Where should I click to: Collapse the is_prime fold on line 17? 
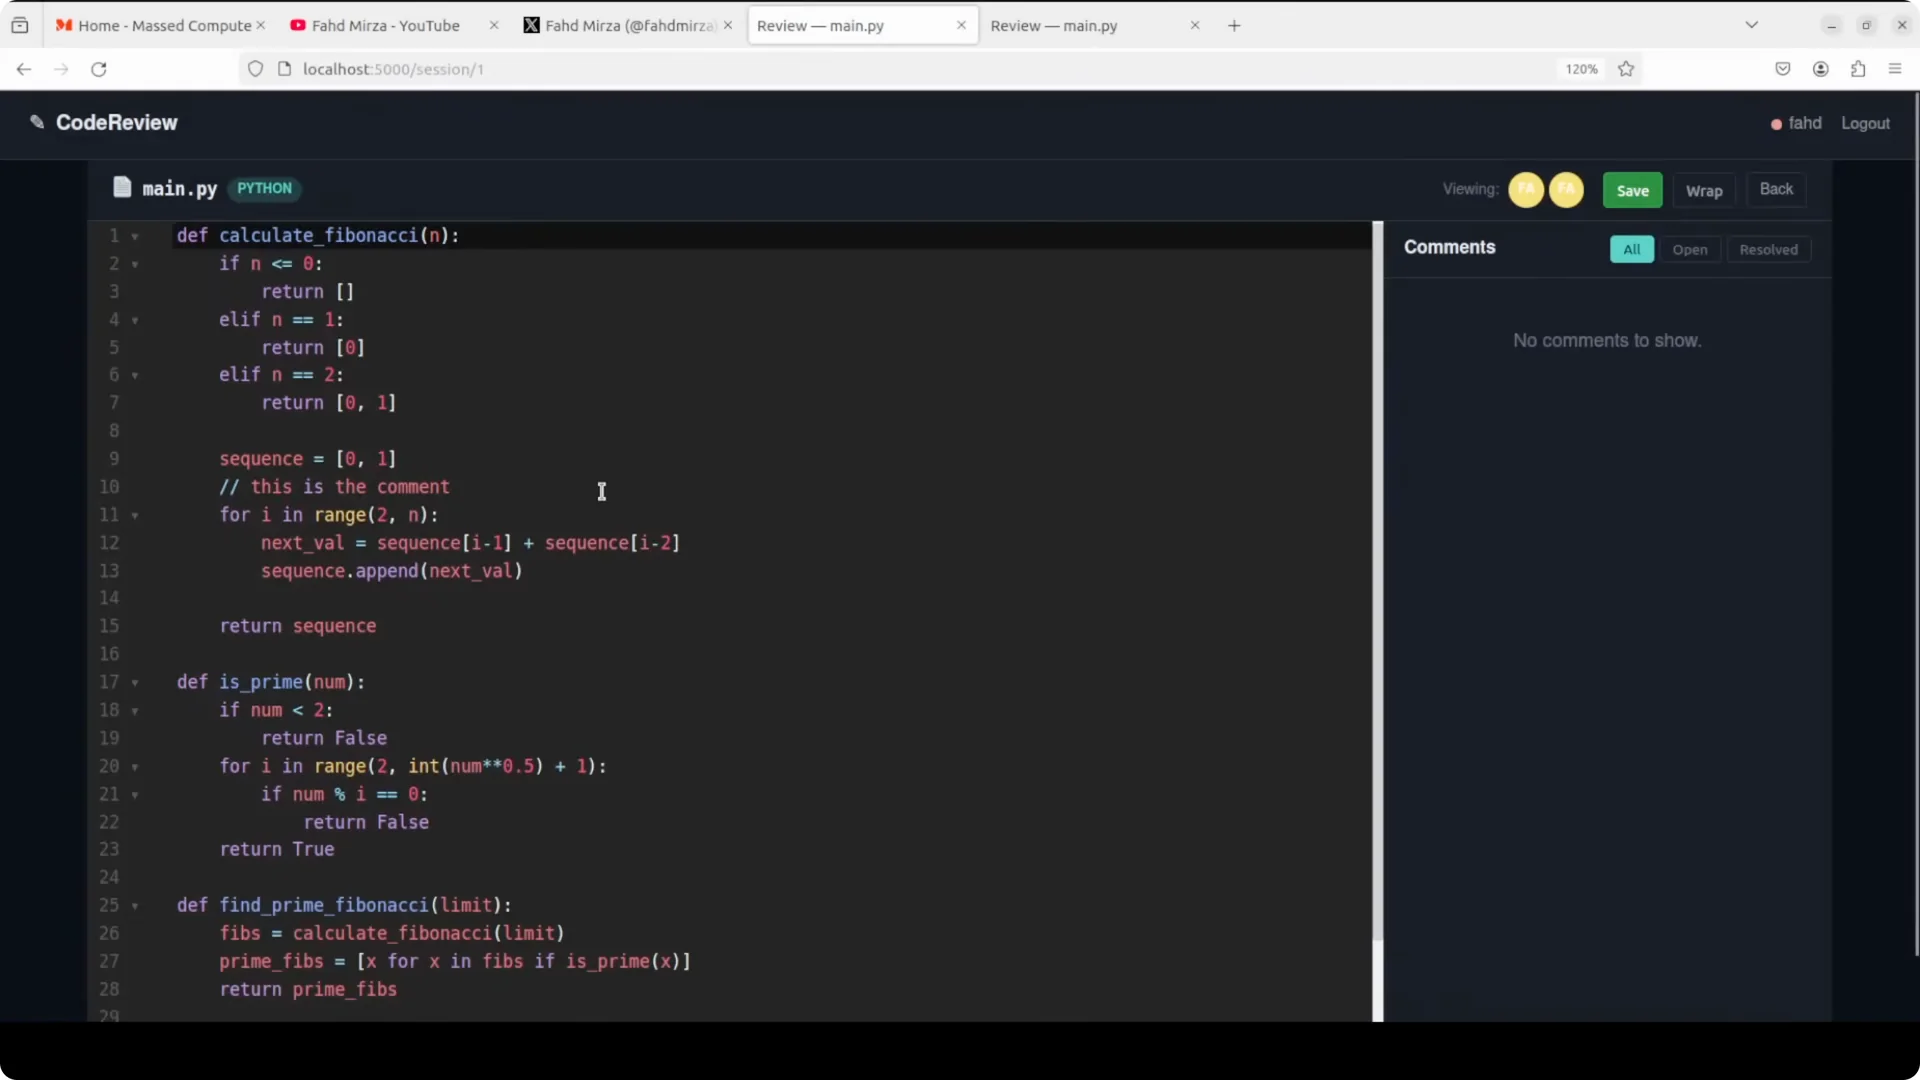click(135, 683)
